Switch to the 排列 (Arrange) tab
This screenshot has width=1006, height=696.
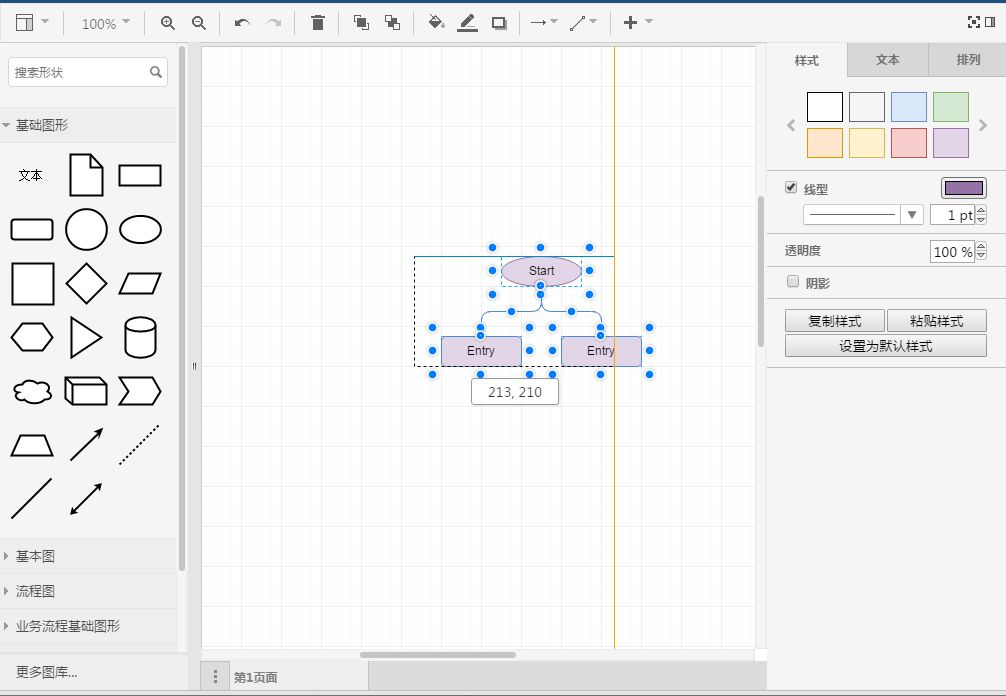click(x=967, y=60)
